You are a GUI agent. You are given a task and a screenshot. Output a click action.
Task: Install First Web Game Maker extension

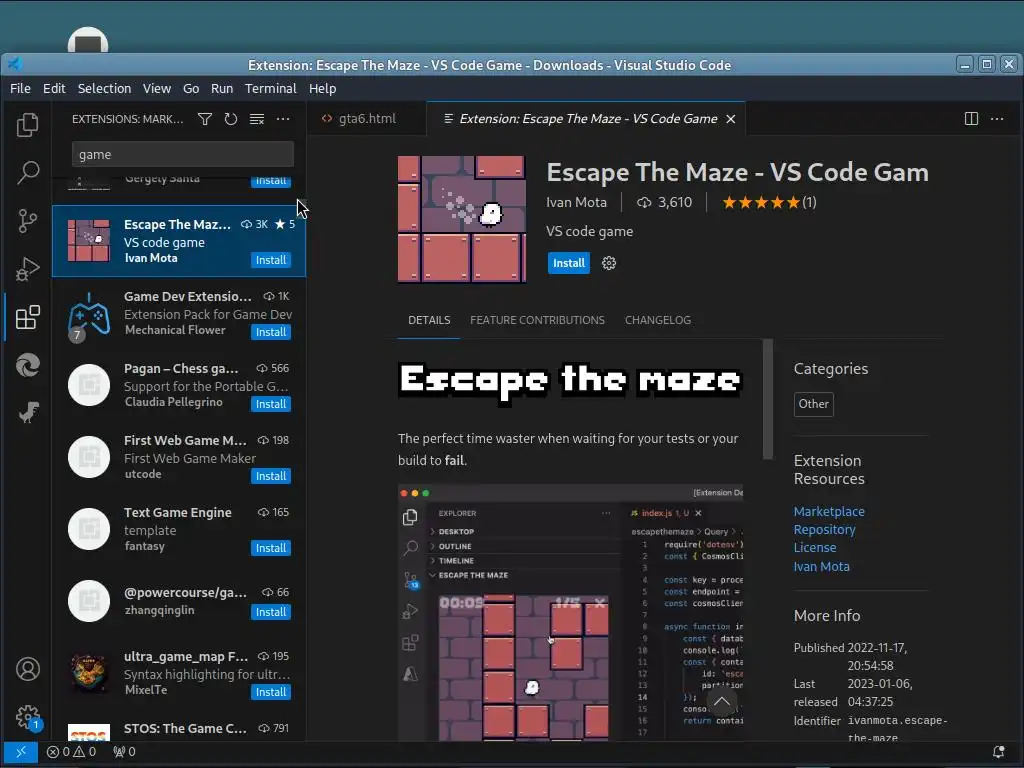[x=270, y=476]
